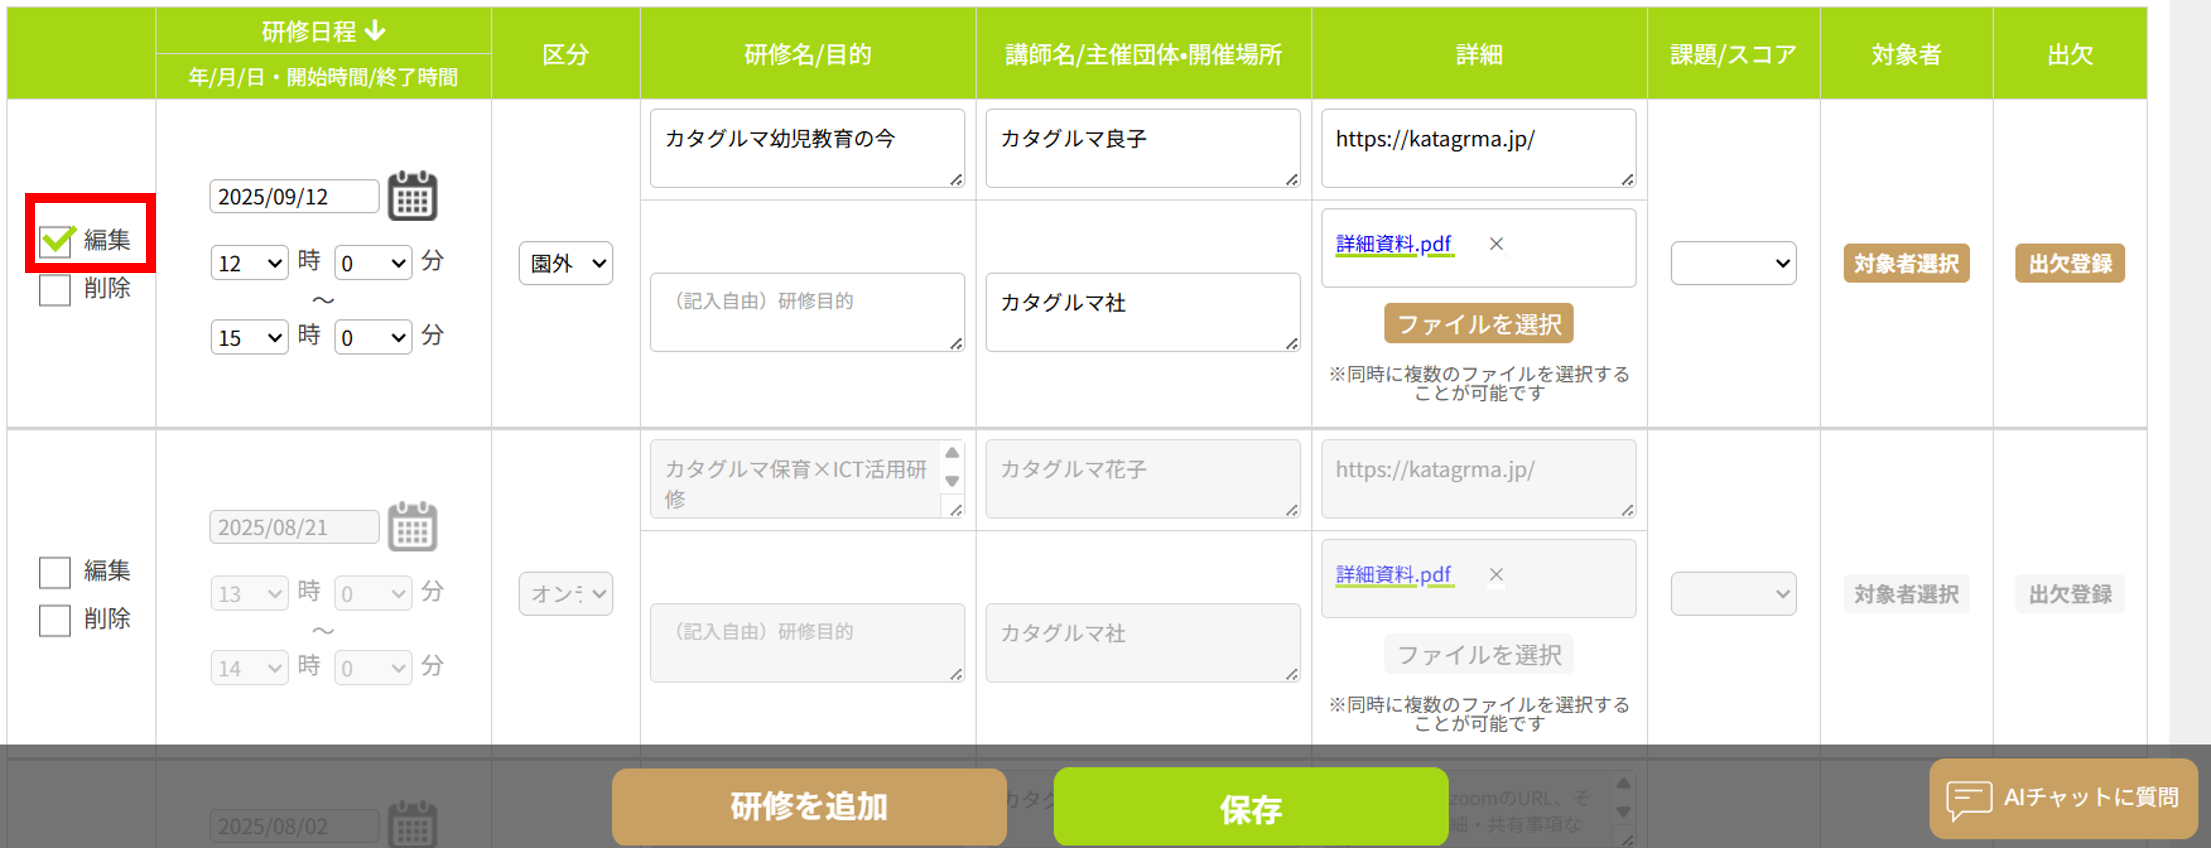This screenshot has height=848, width=2211.
Task: Click 出欠登録 button for first training
Action: [x=2069, y=263]
